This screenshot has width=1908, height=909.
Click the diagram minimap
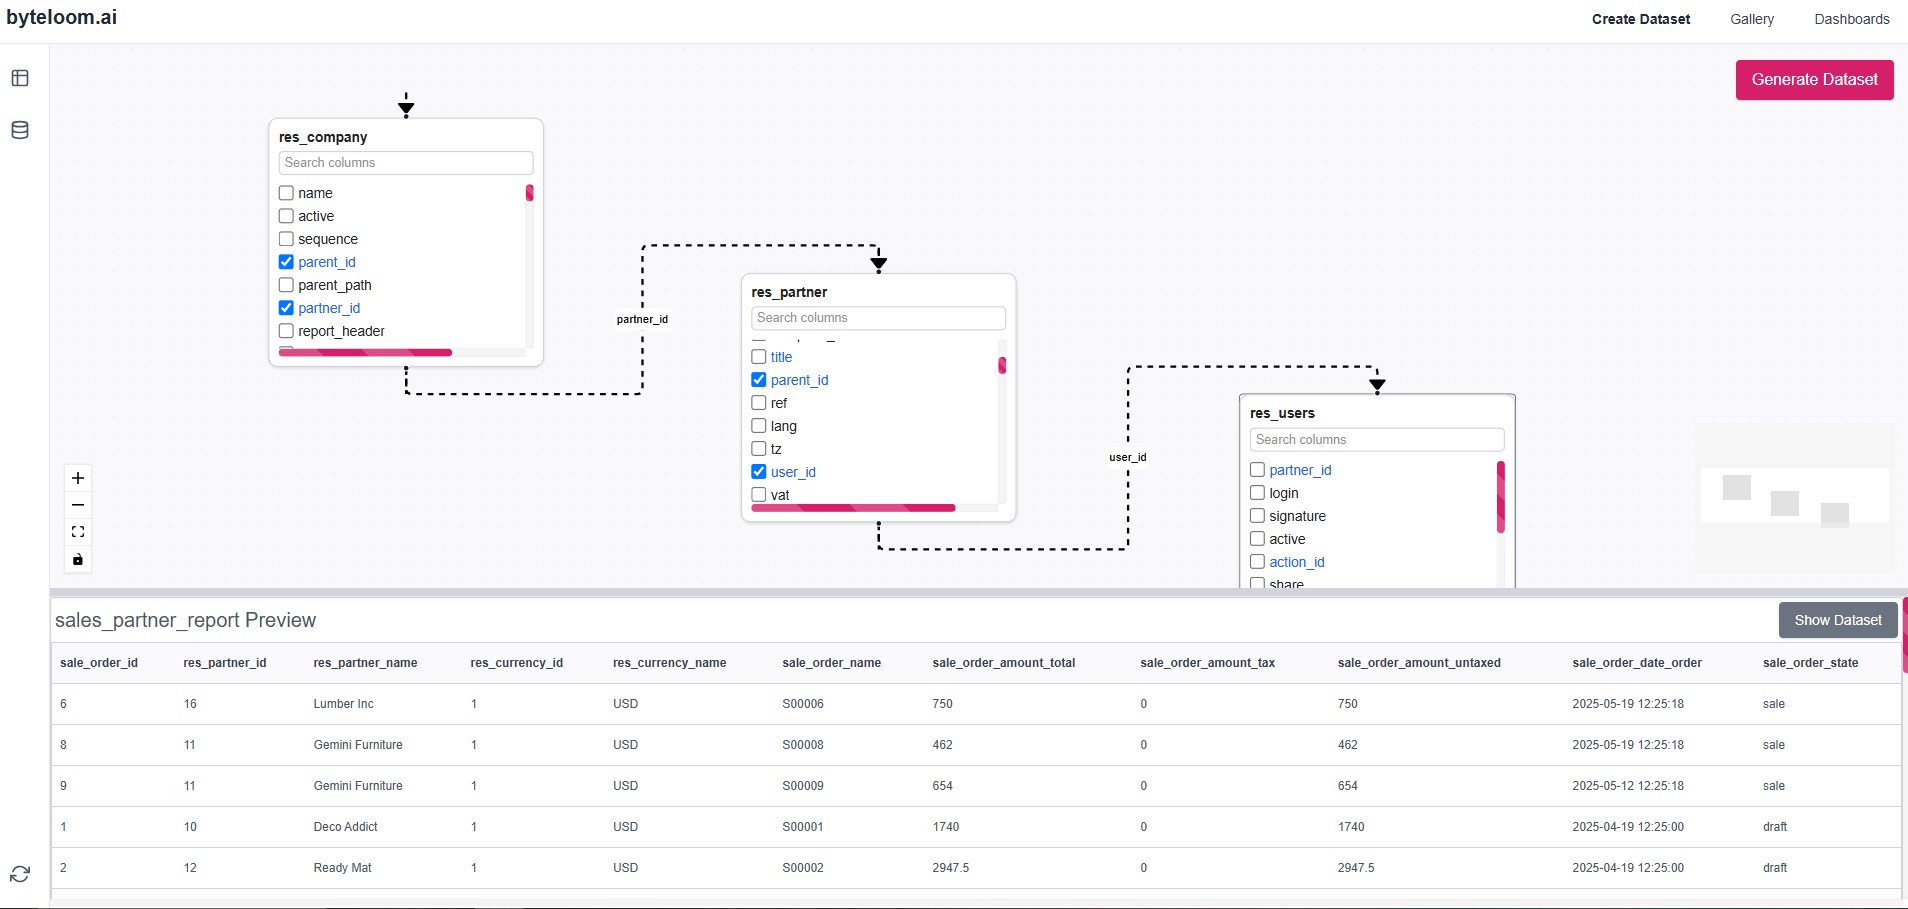pos(1794,496)
